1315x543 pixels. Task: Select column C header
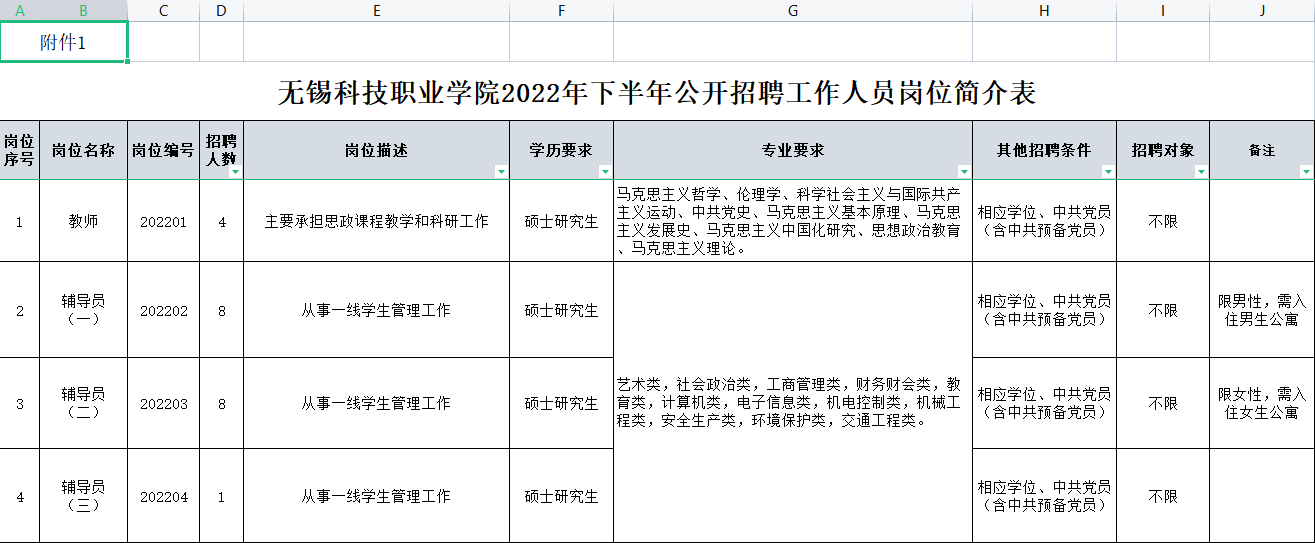pos(164,10)
